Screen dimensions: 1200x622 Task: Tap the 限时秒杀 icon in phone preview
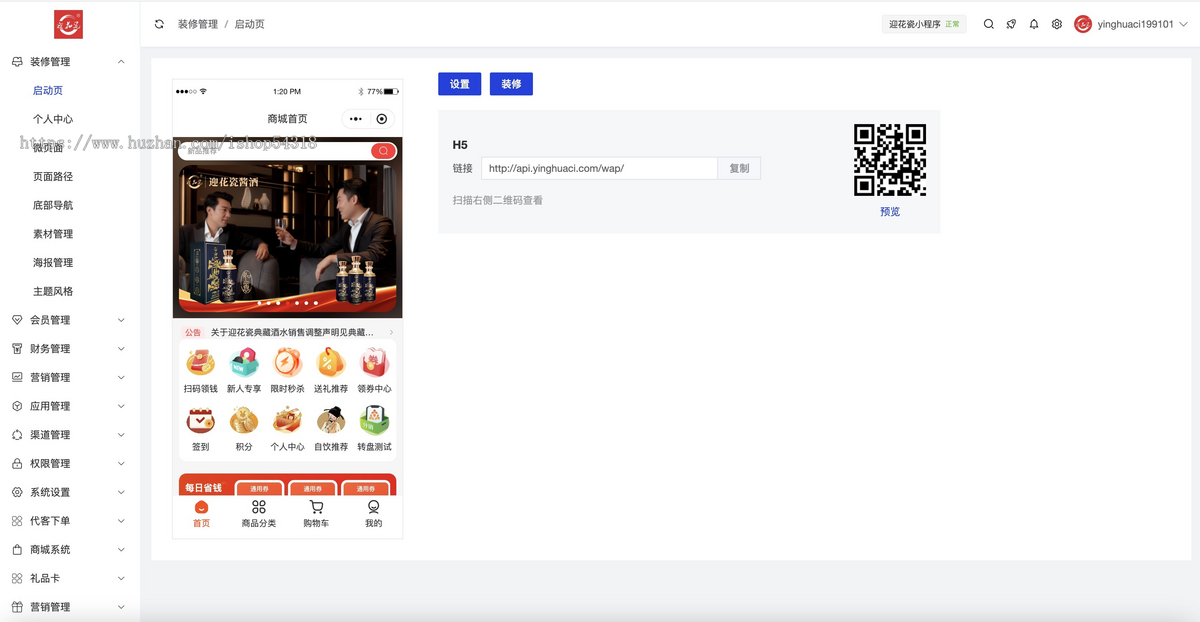(288, 363)
